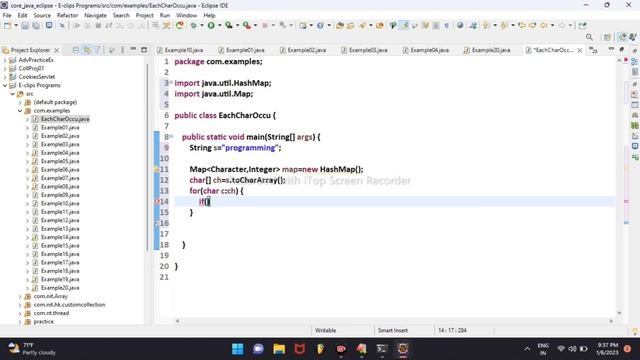Open the Navigate menu
The height and width of the screenshot is (360, 640).
[x=95, y=15]
